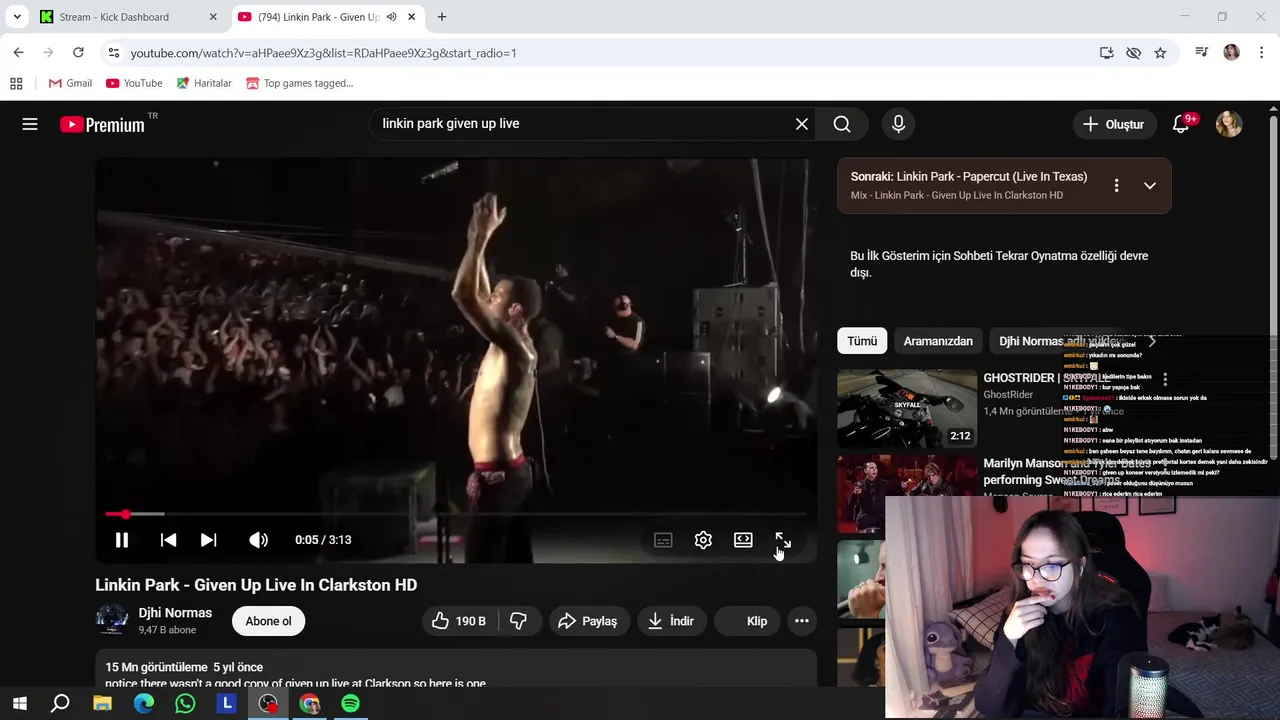
Task: Install app icon in address bar
Action: point(1107,53)
